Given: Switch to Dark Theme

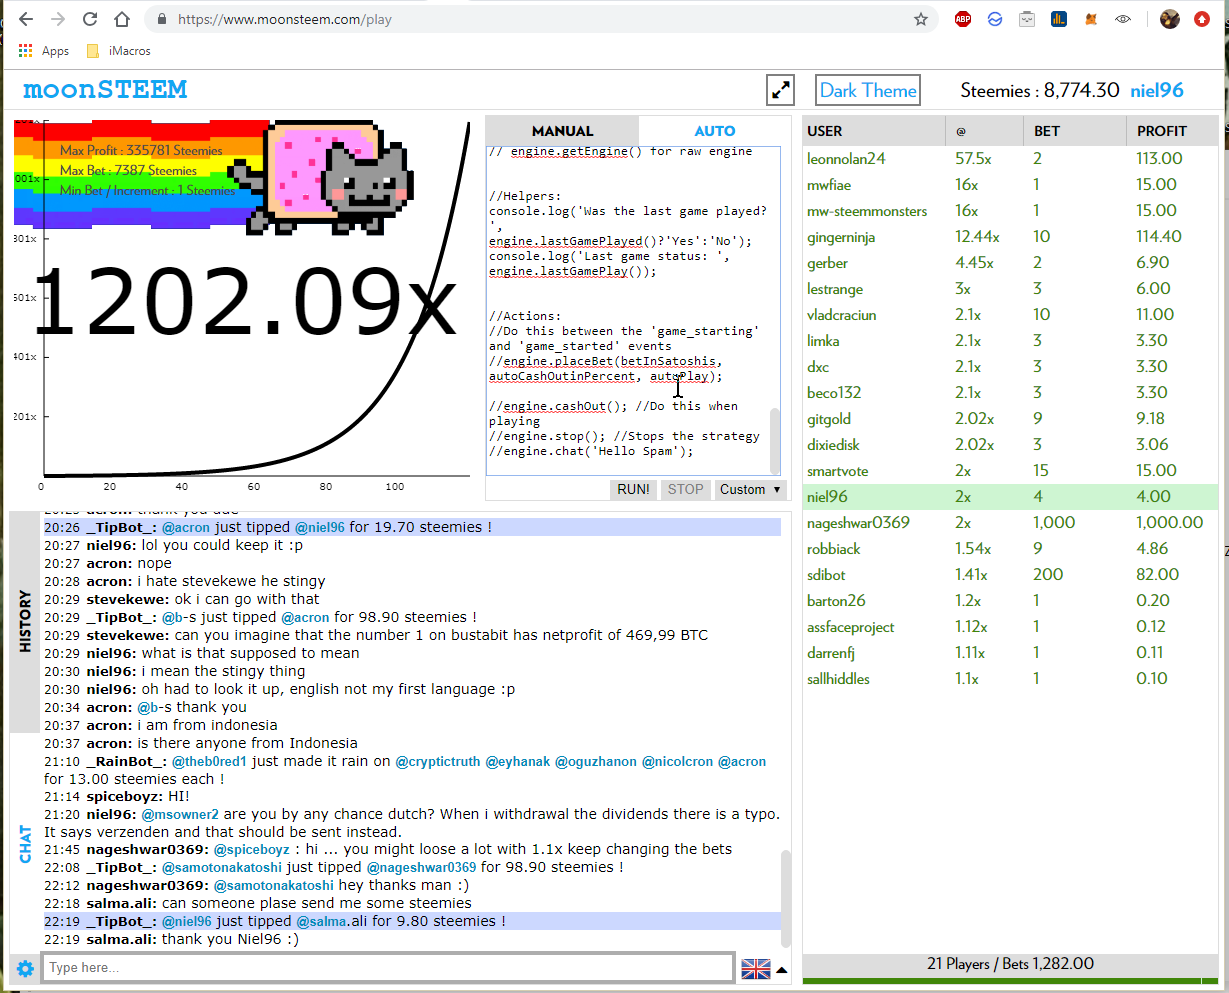Looking at the screenshot, I should pyautogui.click(x=868, y=90).
